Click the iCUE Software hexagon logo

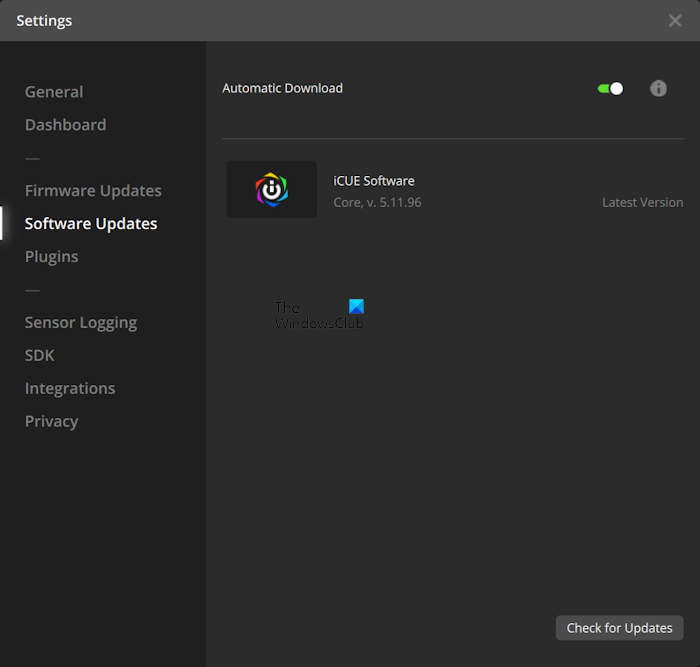pyautogui.click(x=271, y=190)
